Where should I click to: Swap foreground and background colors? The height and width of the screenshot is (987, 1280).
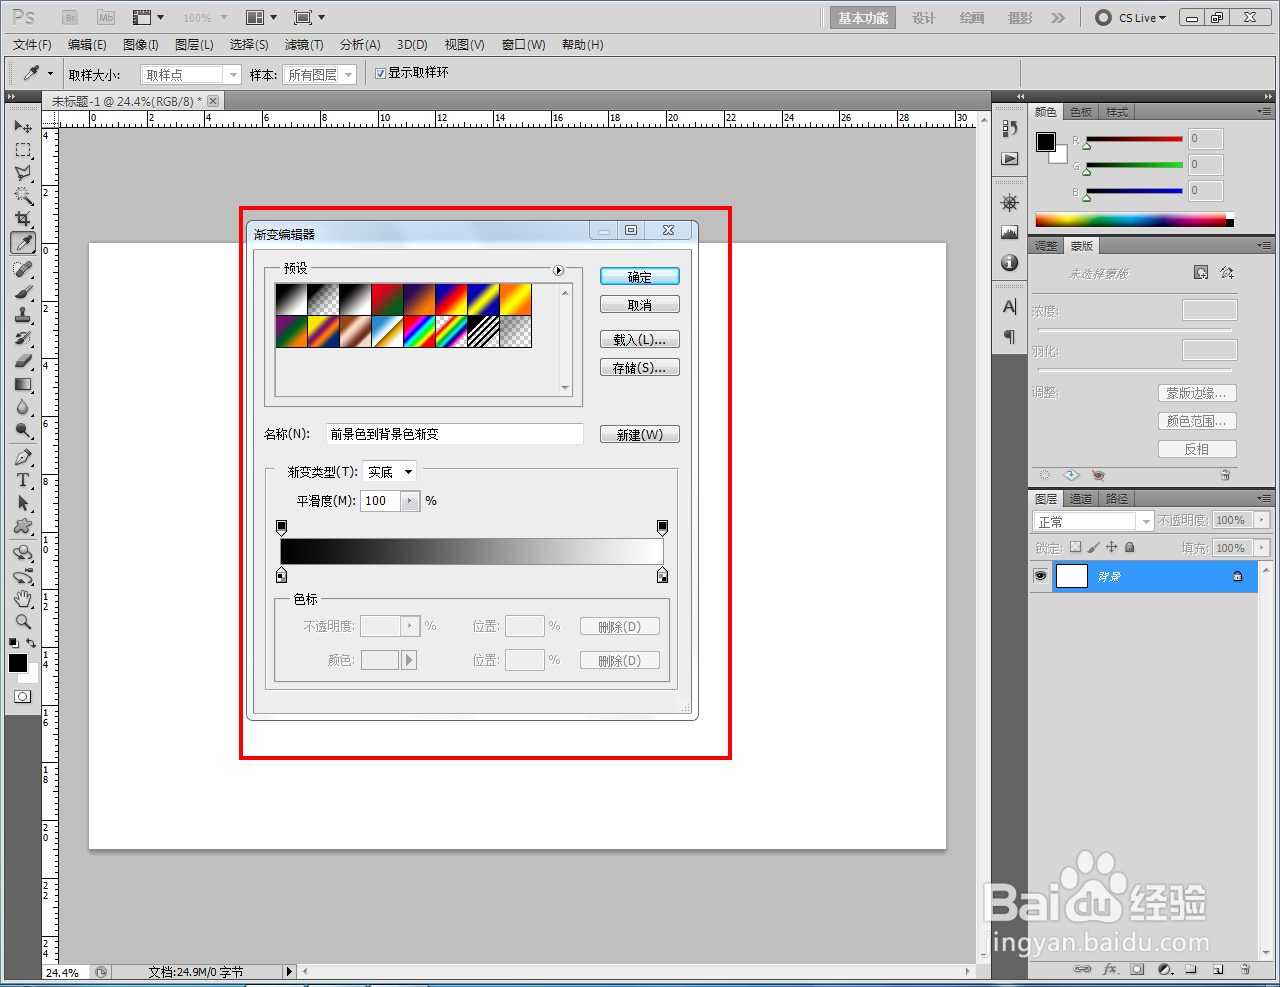(x=32, y=643)
